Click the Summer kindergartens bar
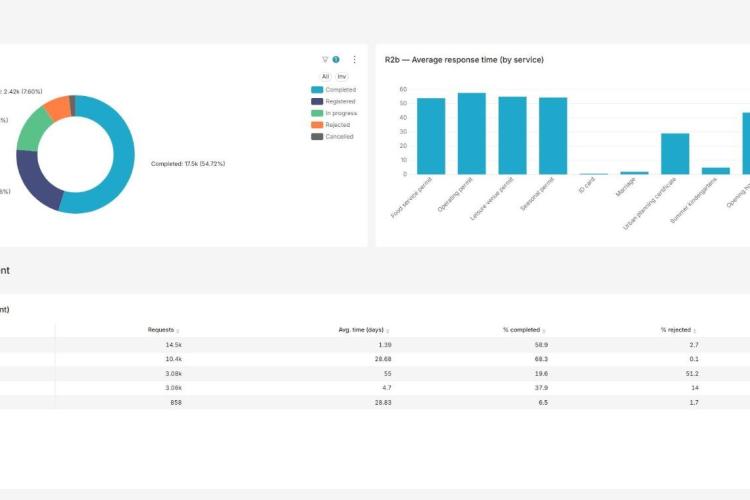The width and height of the screenshot is (750, 500). pos(716,171)
